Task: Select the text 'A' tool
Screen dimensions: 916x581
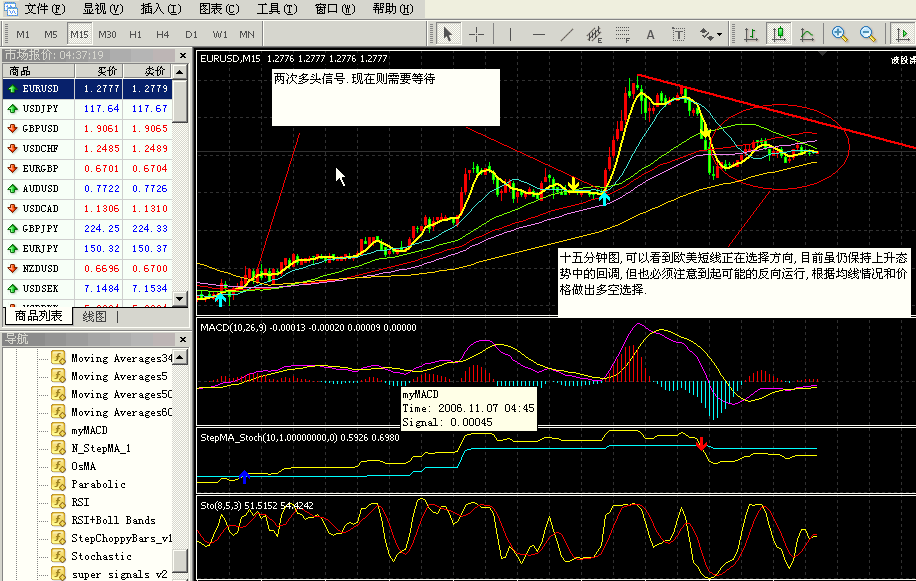Action: 650,34
